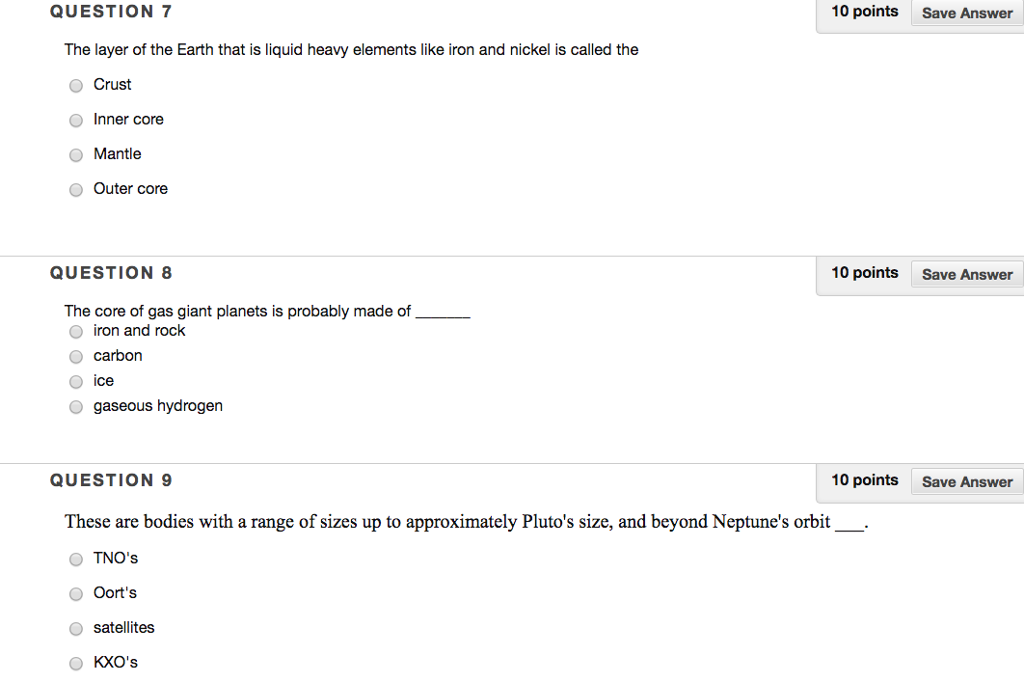This screenshot has height=683, width=1024.
Task: Click the 10 points label for Question 9
Action: (864, 480)
